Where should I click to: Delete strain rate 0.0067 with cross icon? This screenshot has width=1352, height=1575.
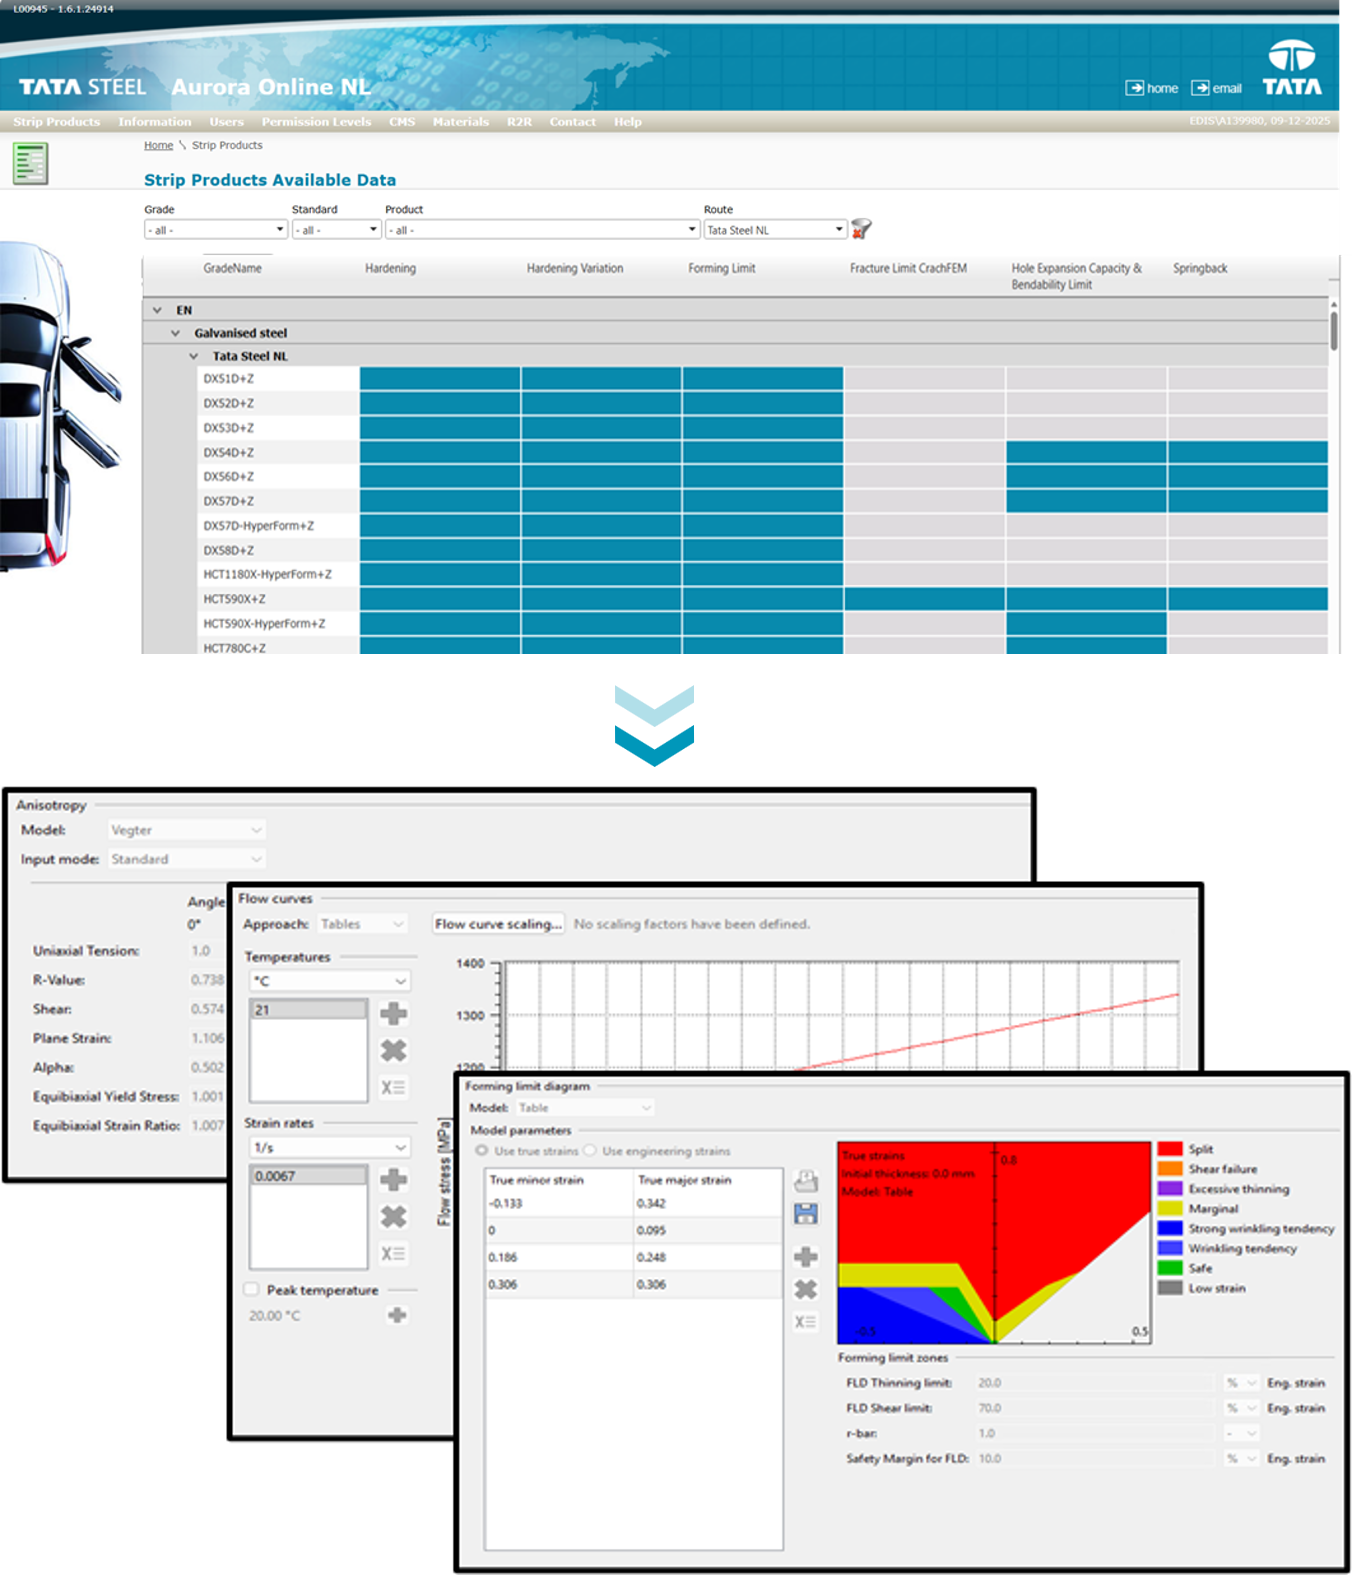(394, 1216)
